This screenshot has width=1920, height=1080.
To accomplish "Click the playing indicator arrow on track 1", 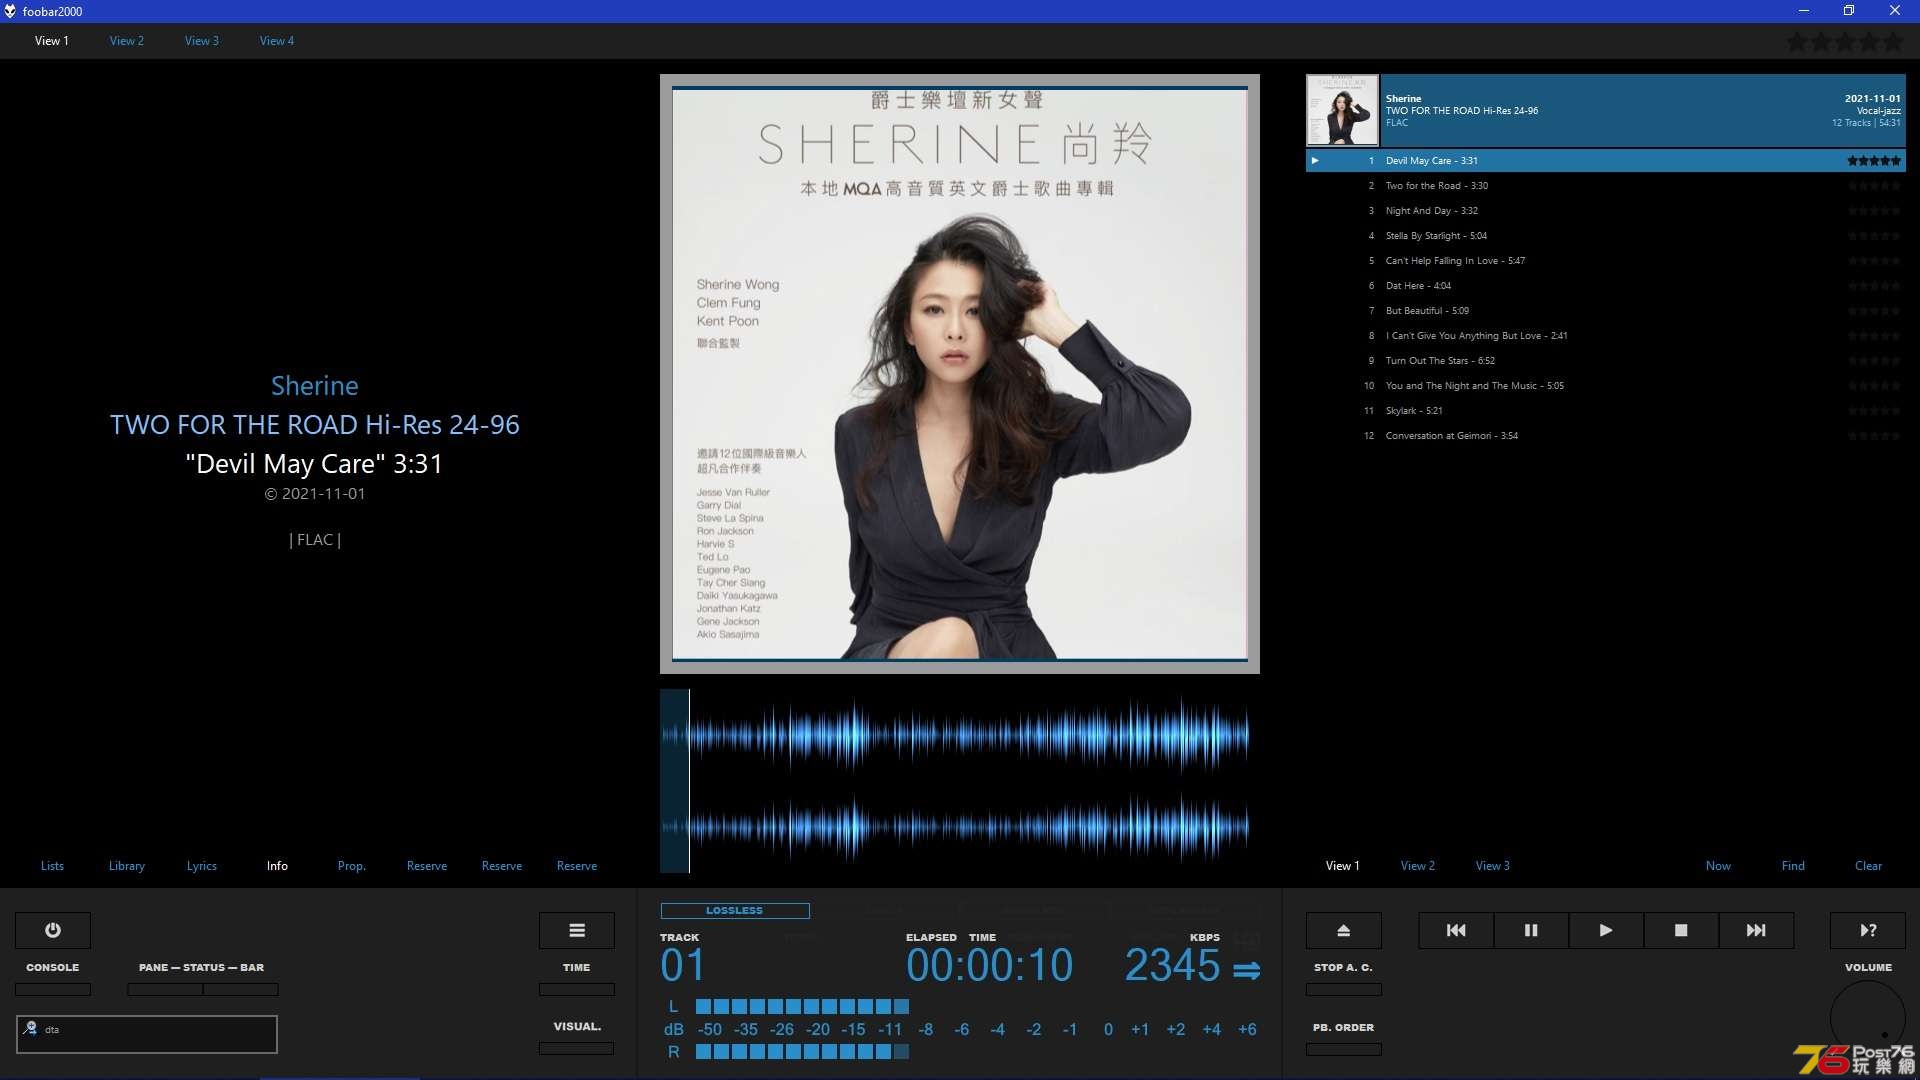I will [x=1315, y=160].
